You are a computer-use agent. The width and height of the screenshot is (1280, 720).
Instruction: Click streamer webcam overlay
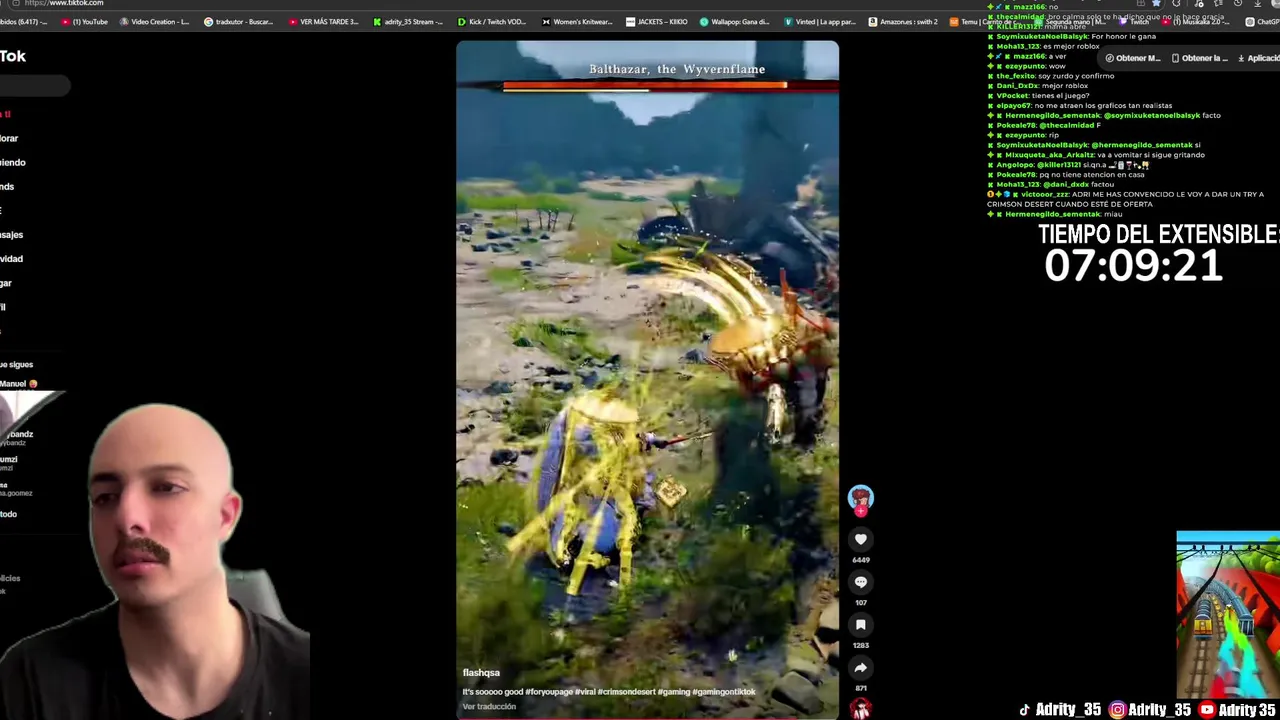point(155,560)
